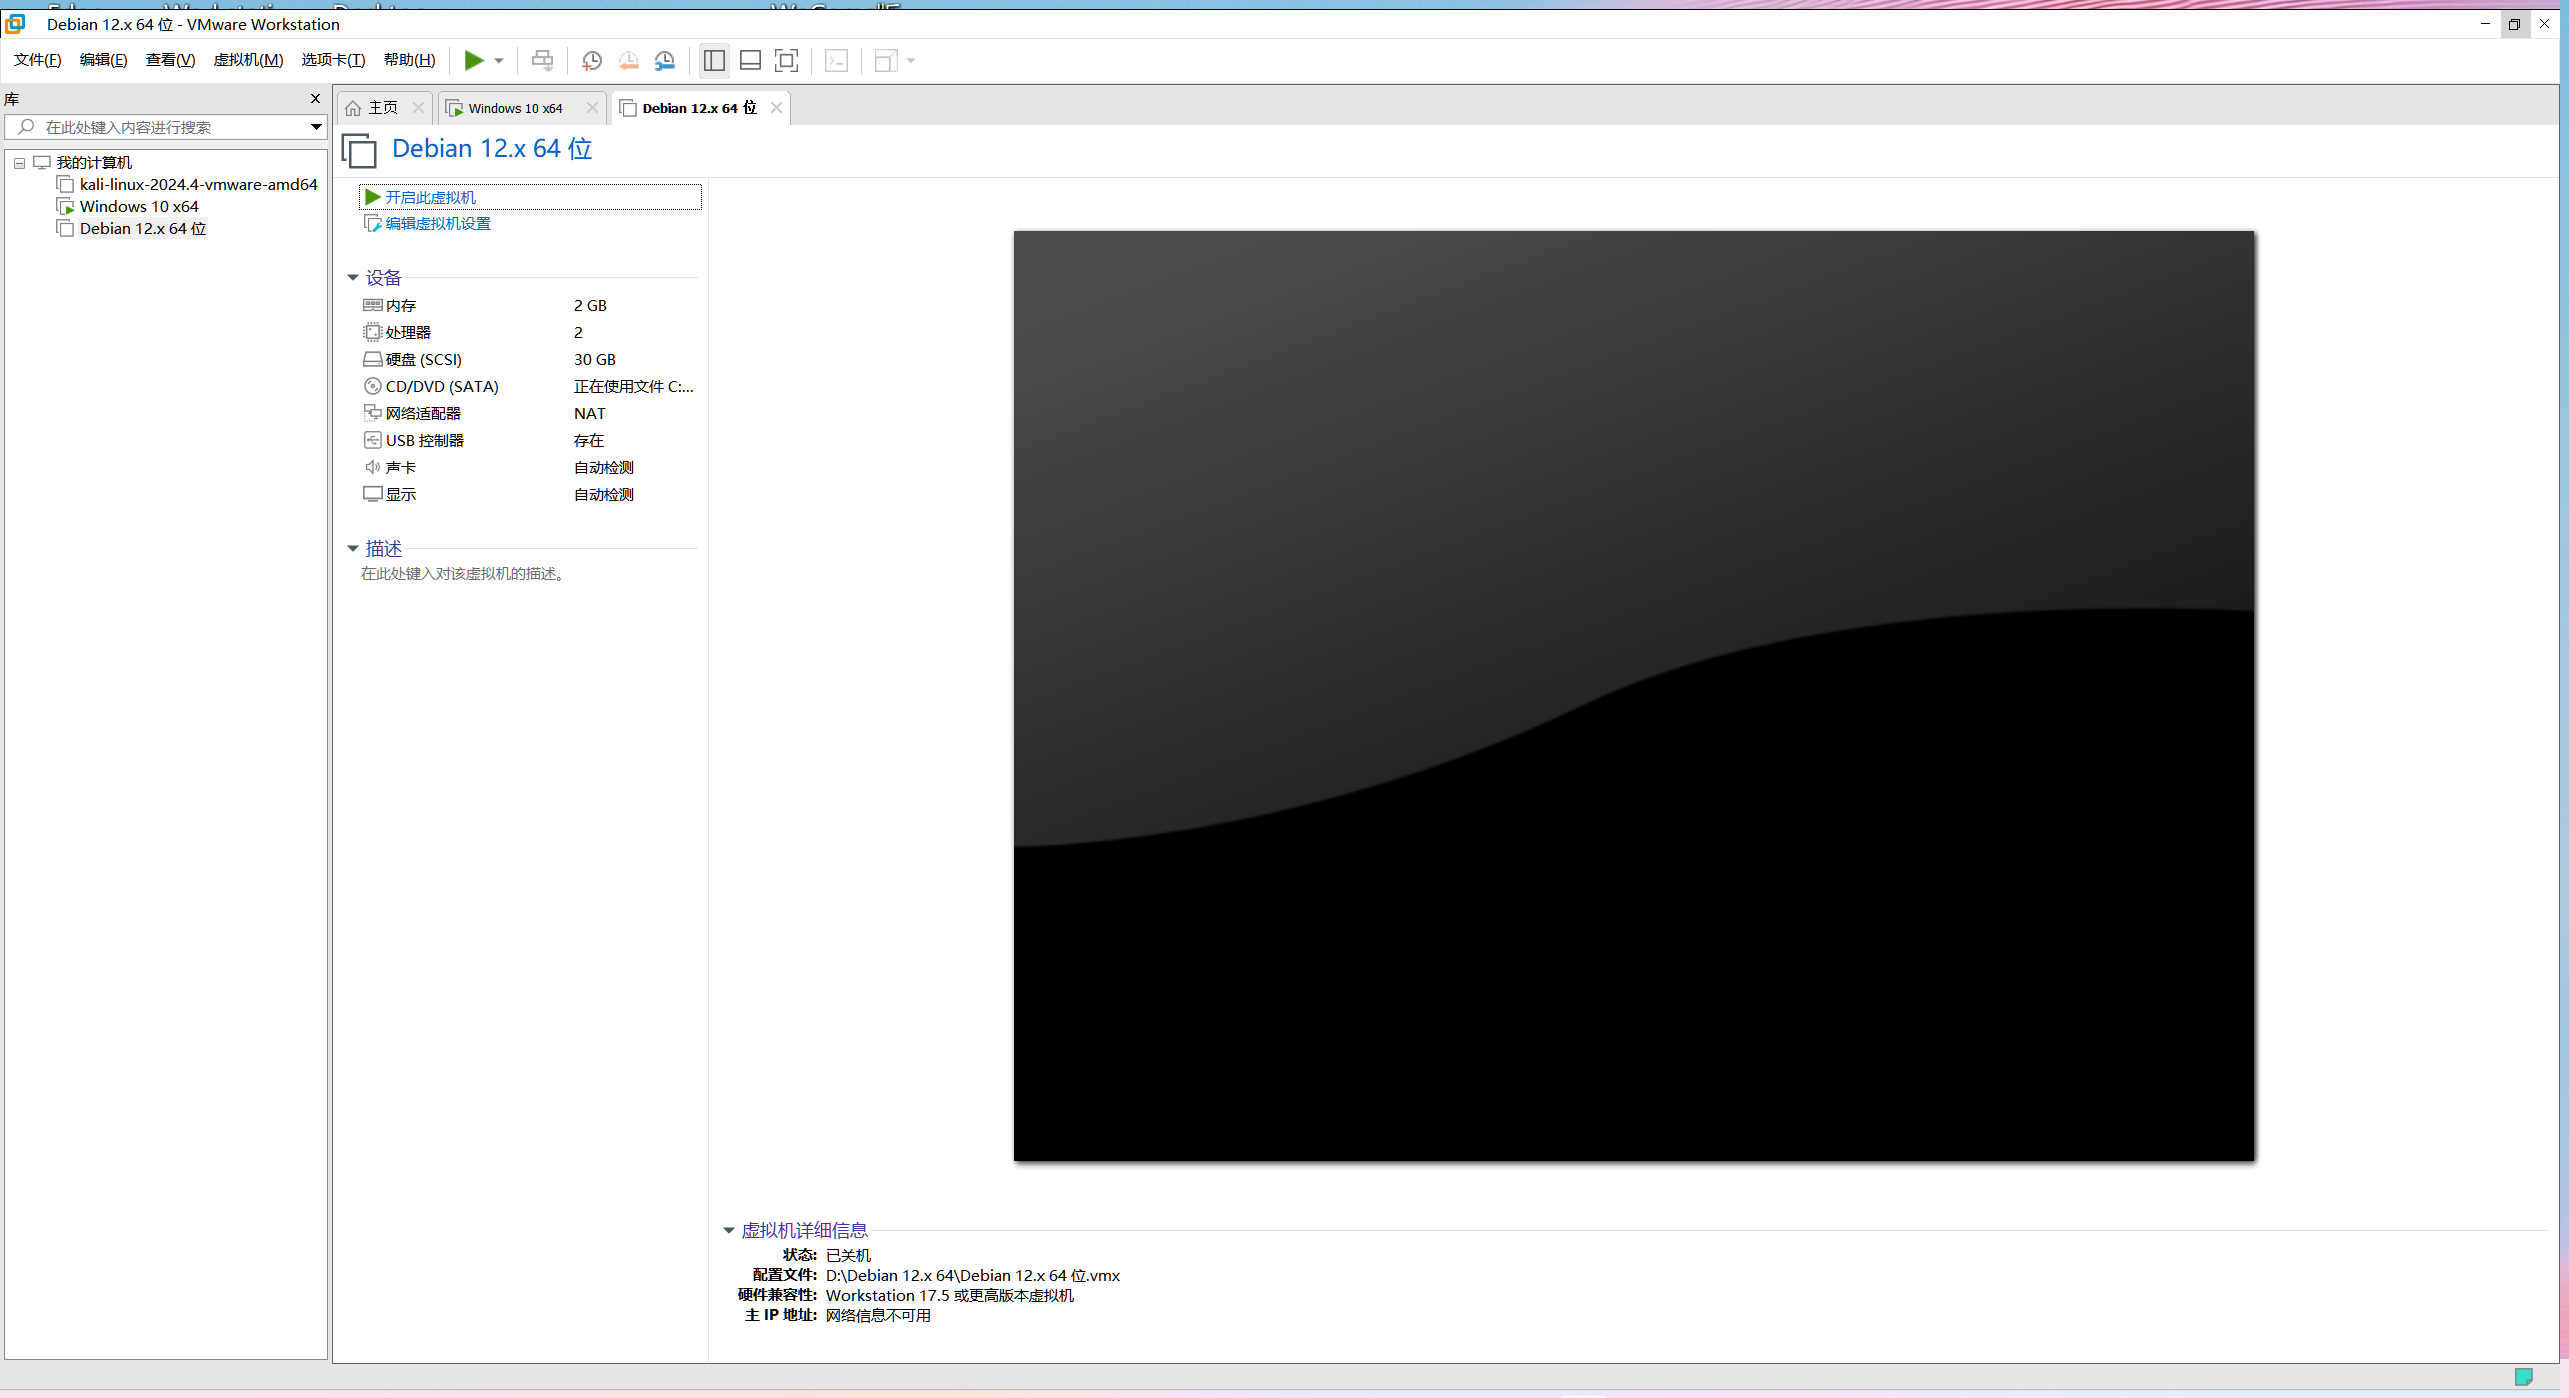Click the large Debian 12.x 64 位 title
Viewport: 2569px width, 1398px height.
pyautogui.click(x=492, y=149)
